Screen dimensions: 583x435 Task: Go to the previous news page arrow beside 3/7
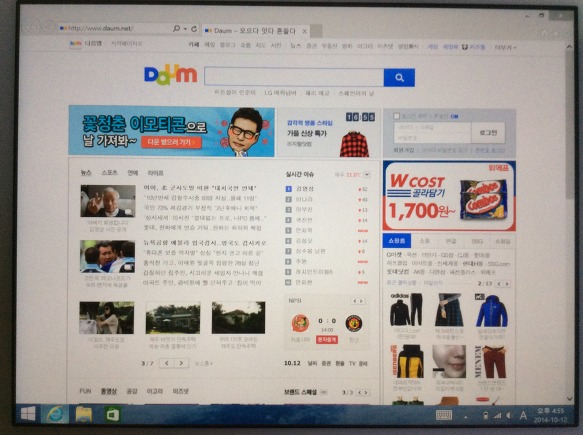(x=167, y=363)
